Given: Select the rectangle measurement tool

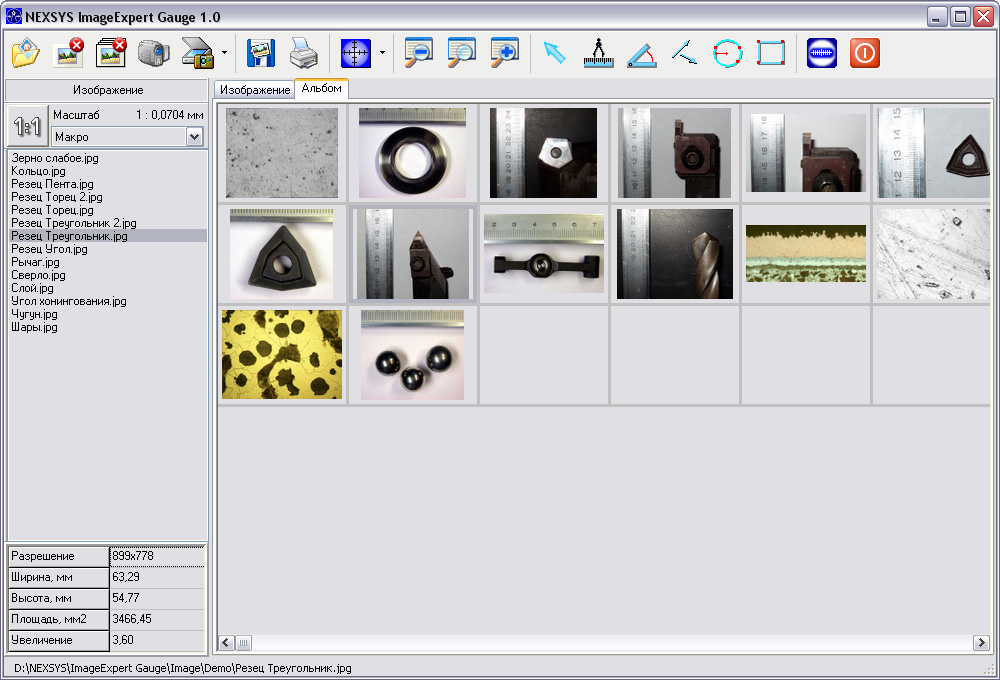Looking at the screenshot, I should 771,53.
